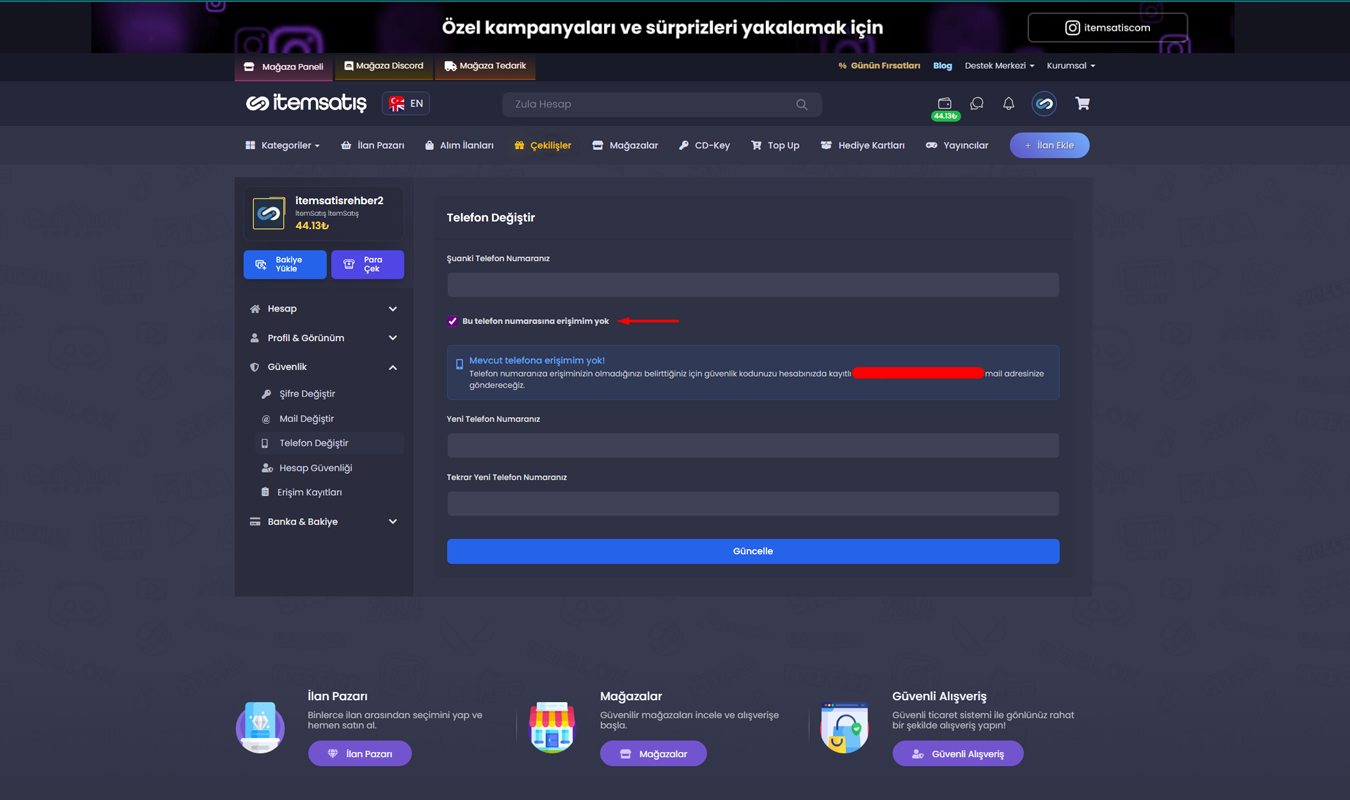The height and width of the screenshot is (800, 1350).
Task: Click the sidebar profile avatar of itemsatisrehber2
Action: [x=268, y=213]
